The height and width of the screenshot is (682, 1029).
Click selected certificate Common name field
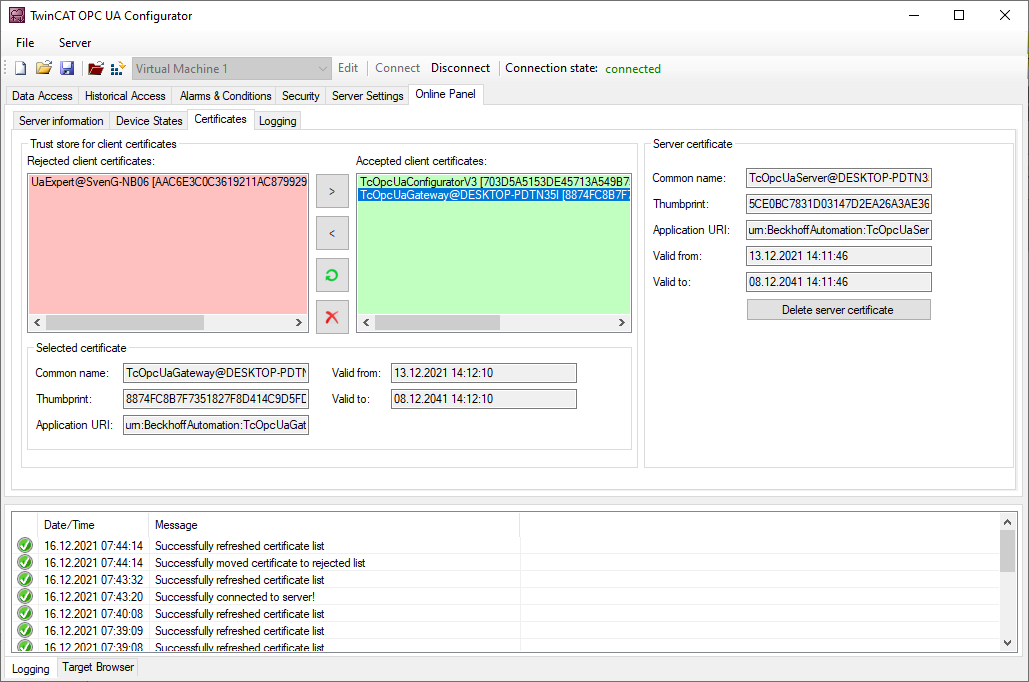coord(216,373)
